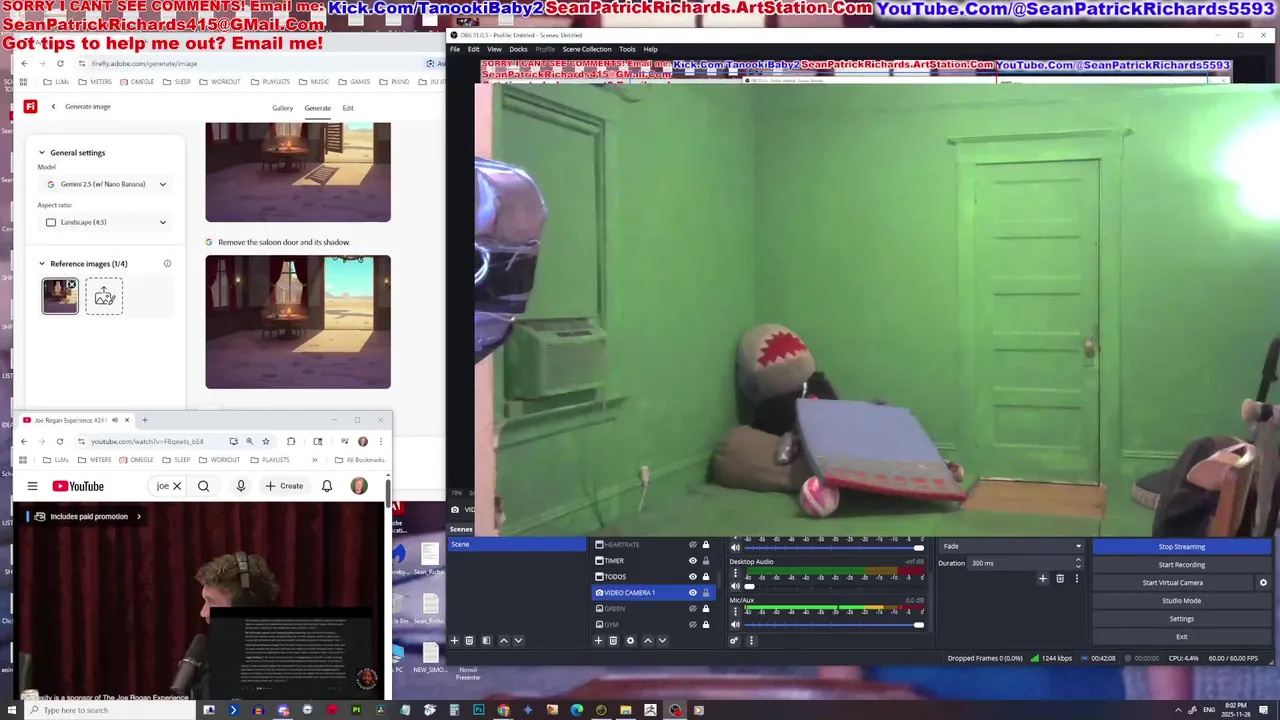Add a scene transition with plus icon
This screenshot has width=1280, height=720.
(x=1042, y=578)
